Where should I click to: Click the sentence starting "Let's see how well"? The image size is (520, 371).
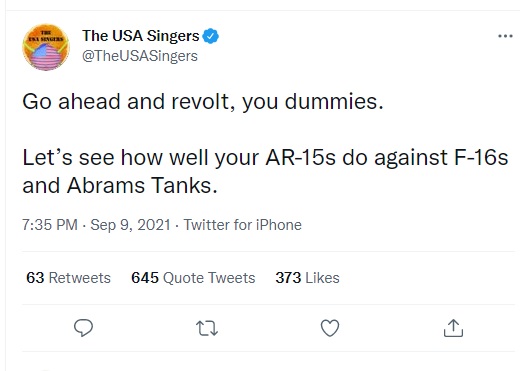click(265, 171)
